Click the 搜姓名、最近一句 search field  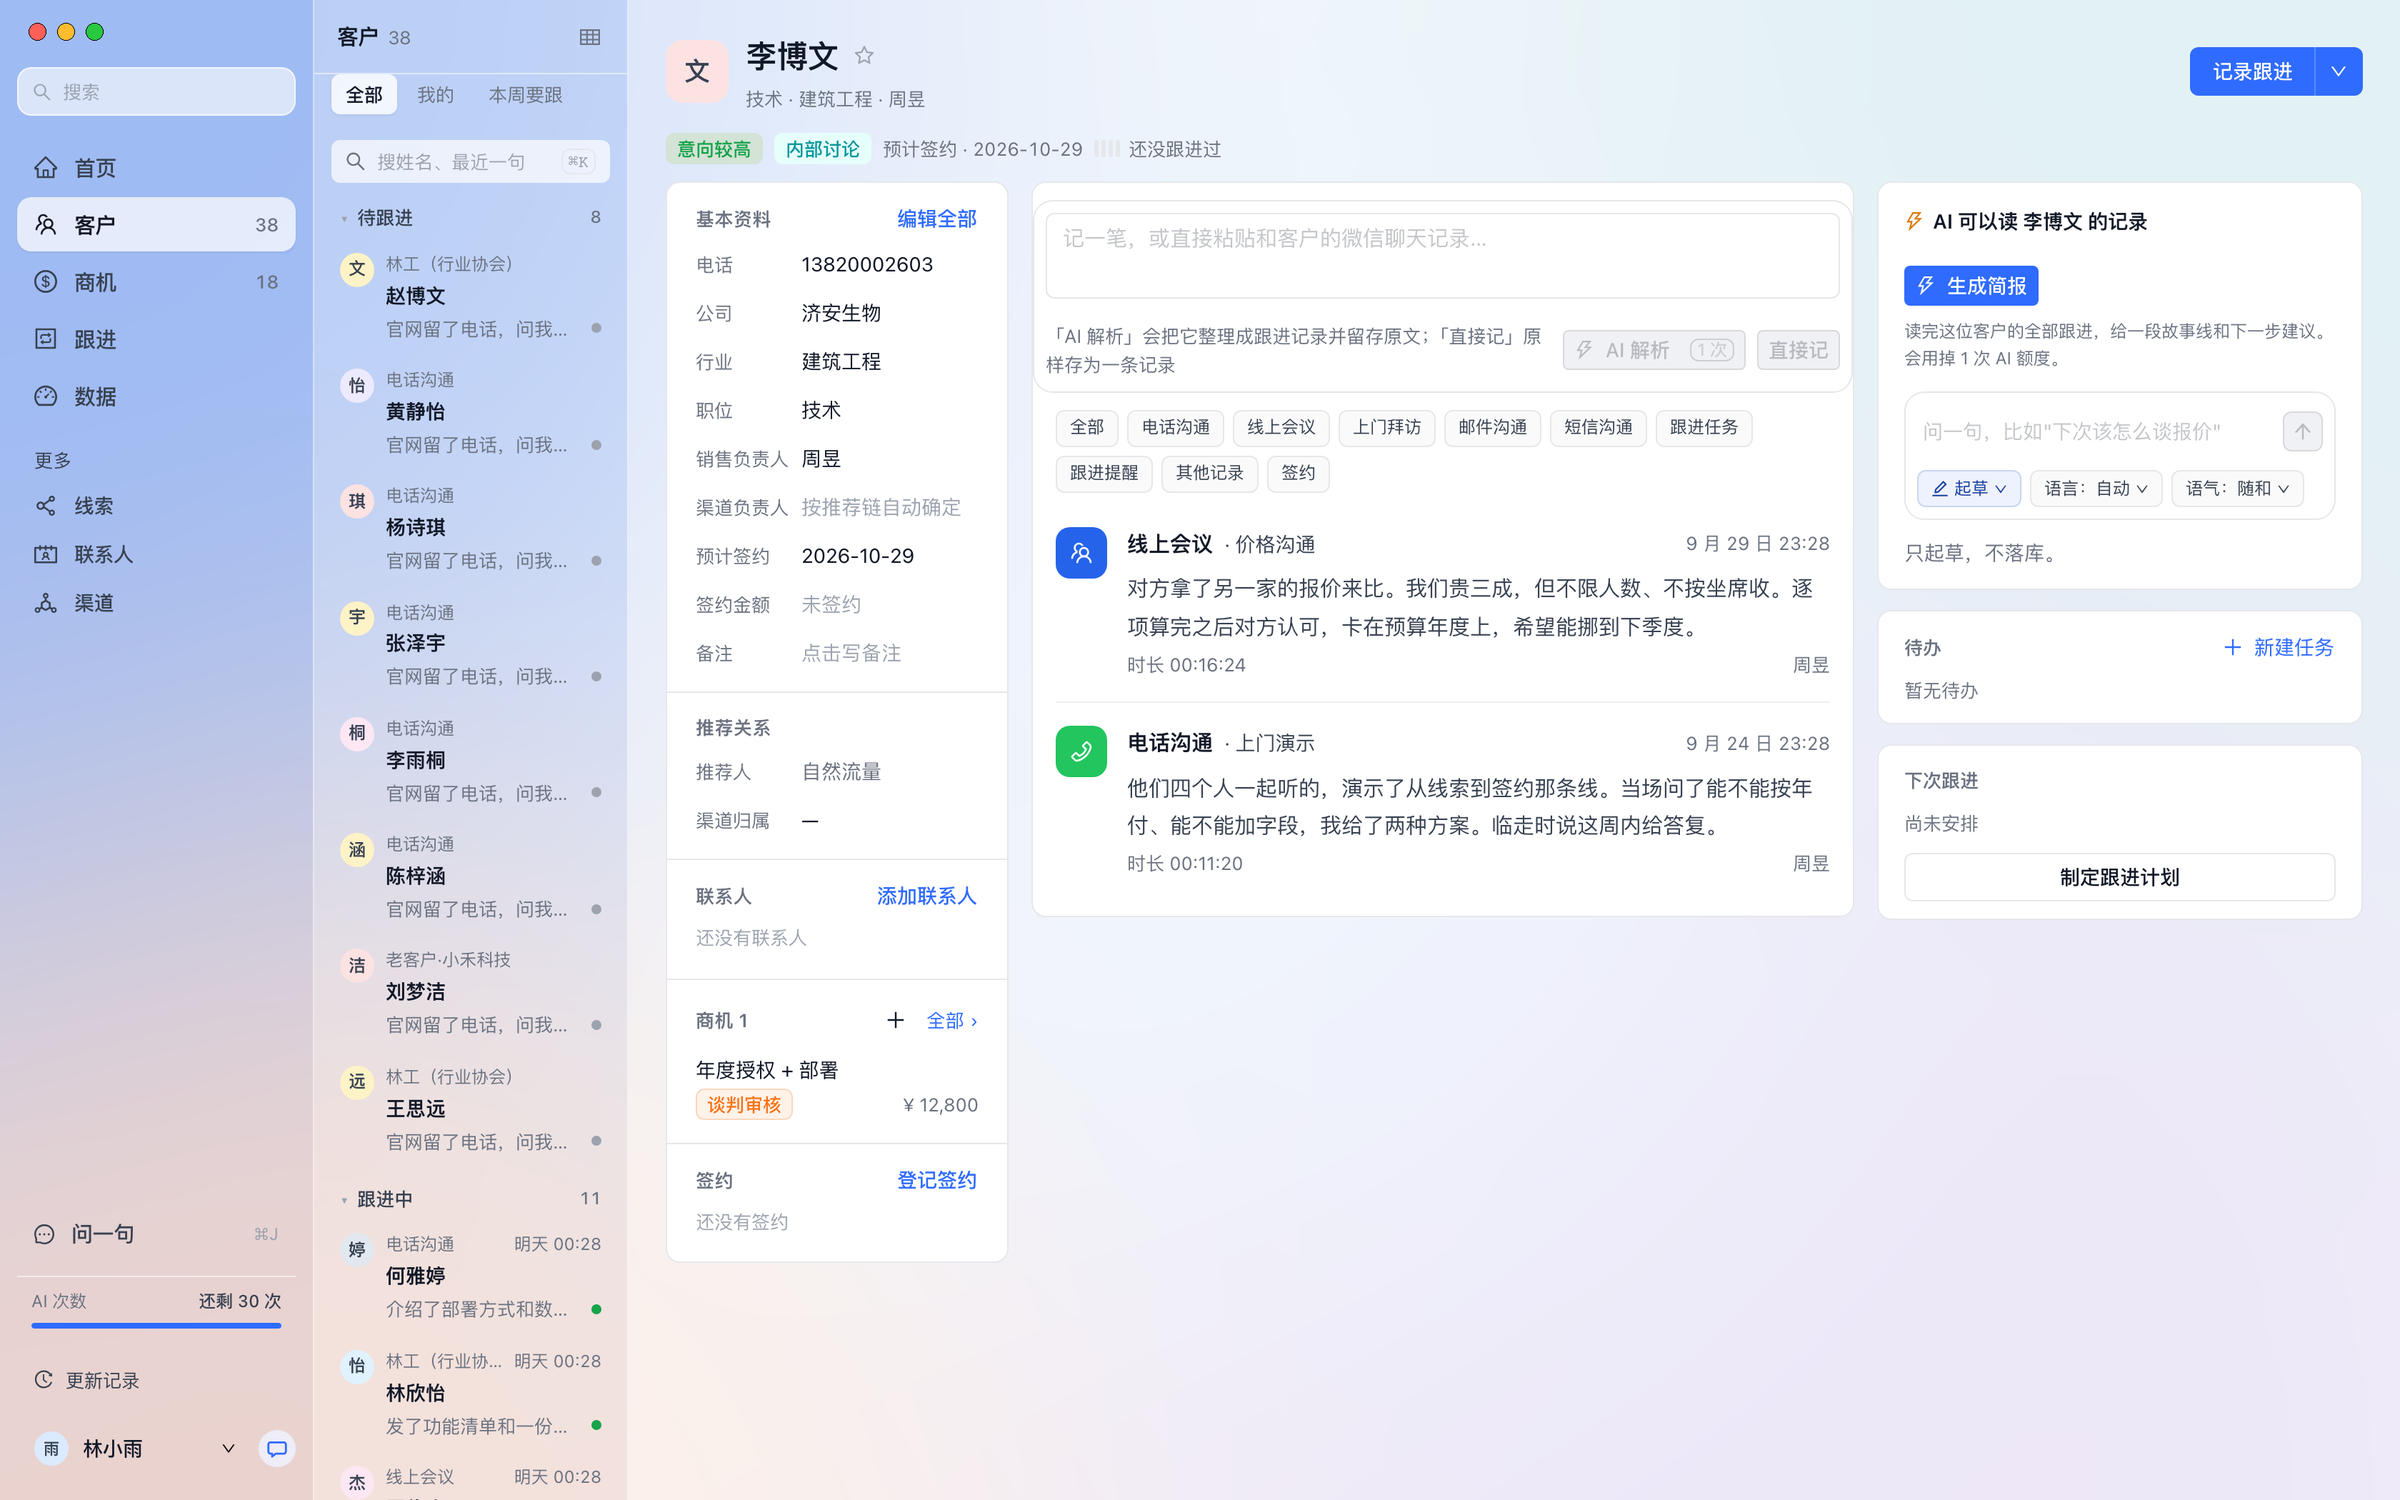pos(470,161)
